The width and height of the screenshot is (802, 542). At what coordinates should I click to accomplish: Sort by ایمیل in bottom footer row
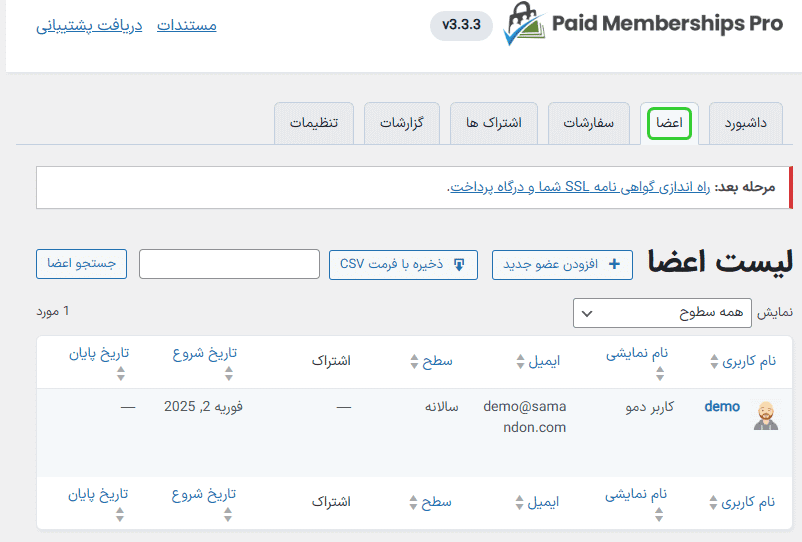point(537,502)
